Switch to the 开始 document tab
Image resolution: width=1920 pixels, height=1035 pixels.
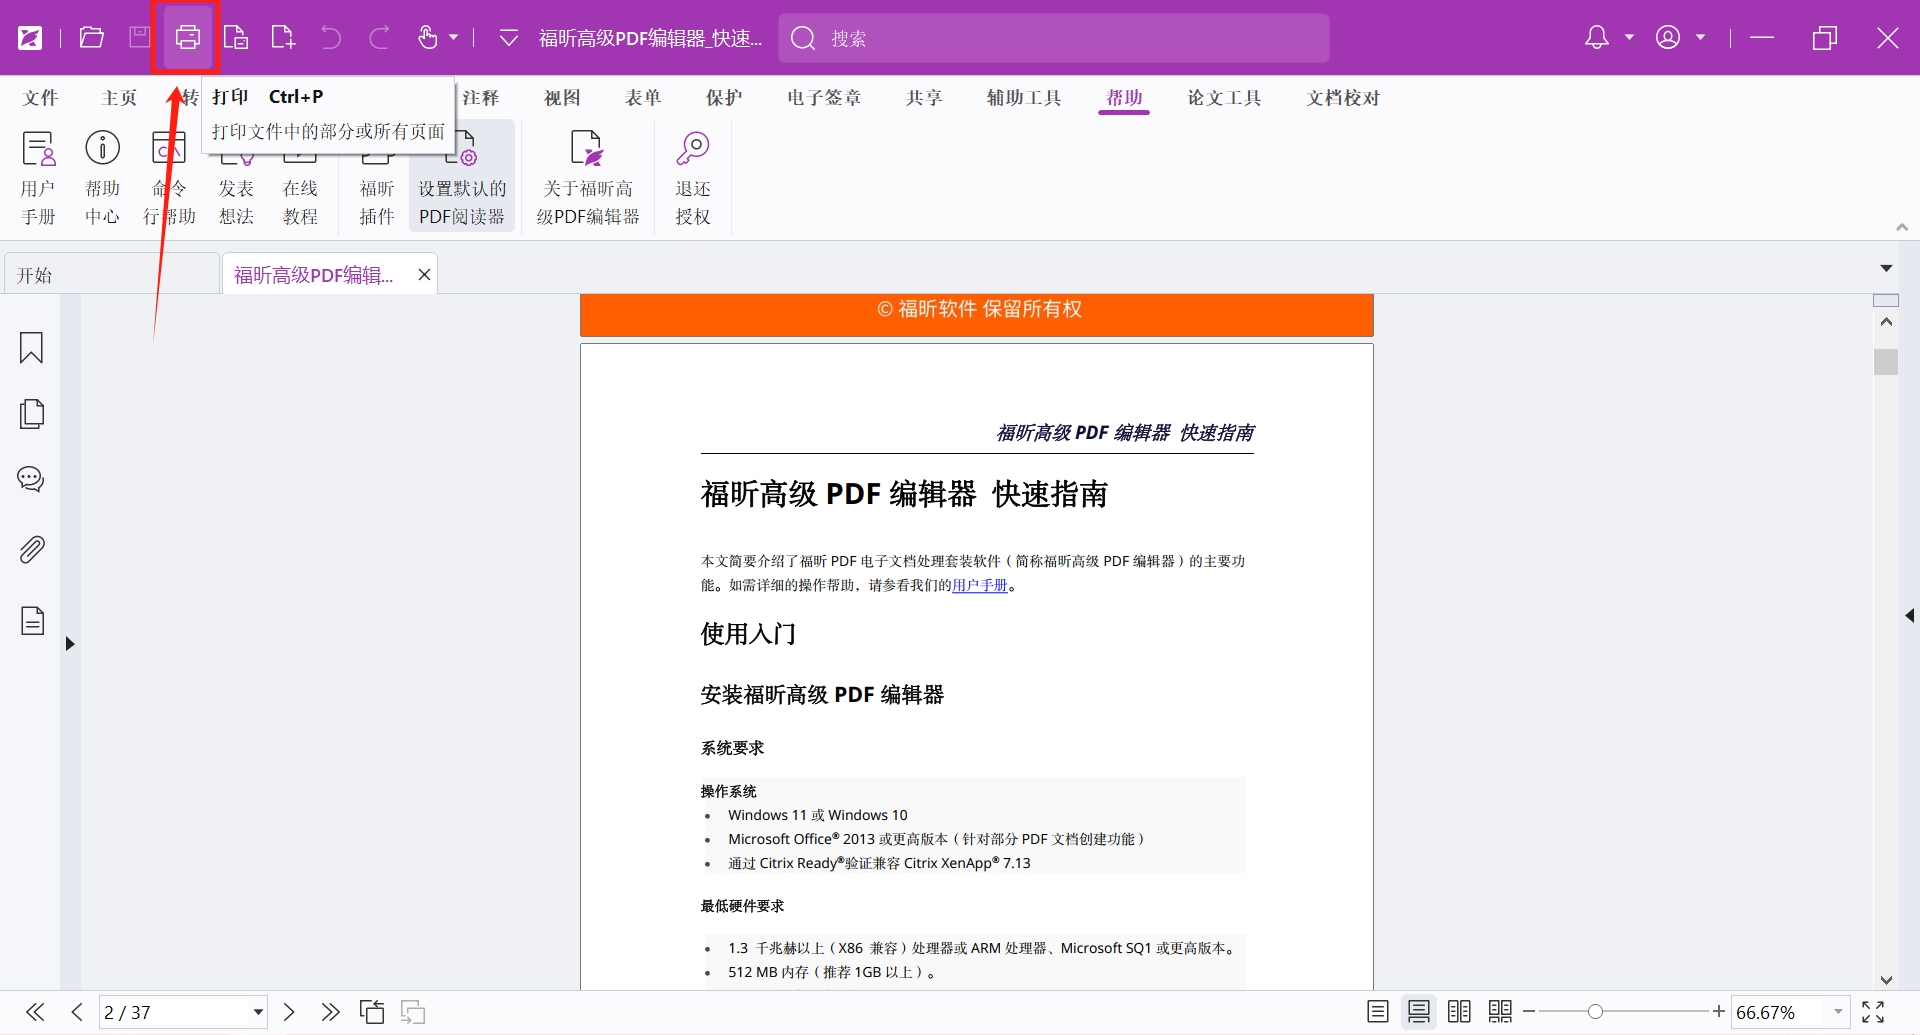tap(110, 275)
